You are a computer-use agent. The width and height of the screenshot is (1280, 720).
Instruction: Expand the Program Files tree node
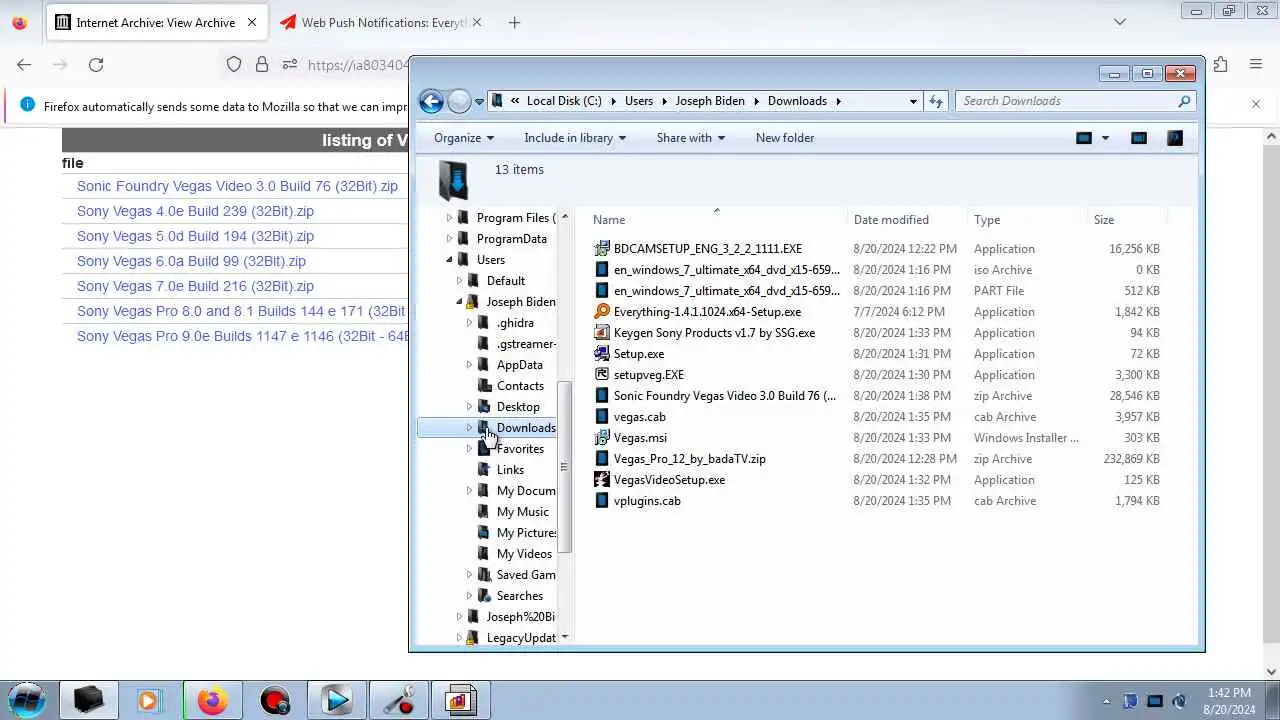(450, 218)
